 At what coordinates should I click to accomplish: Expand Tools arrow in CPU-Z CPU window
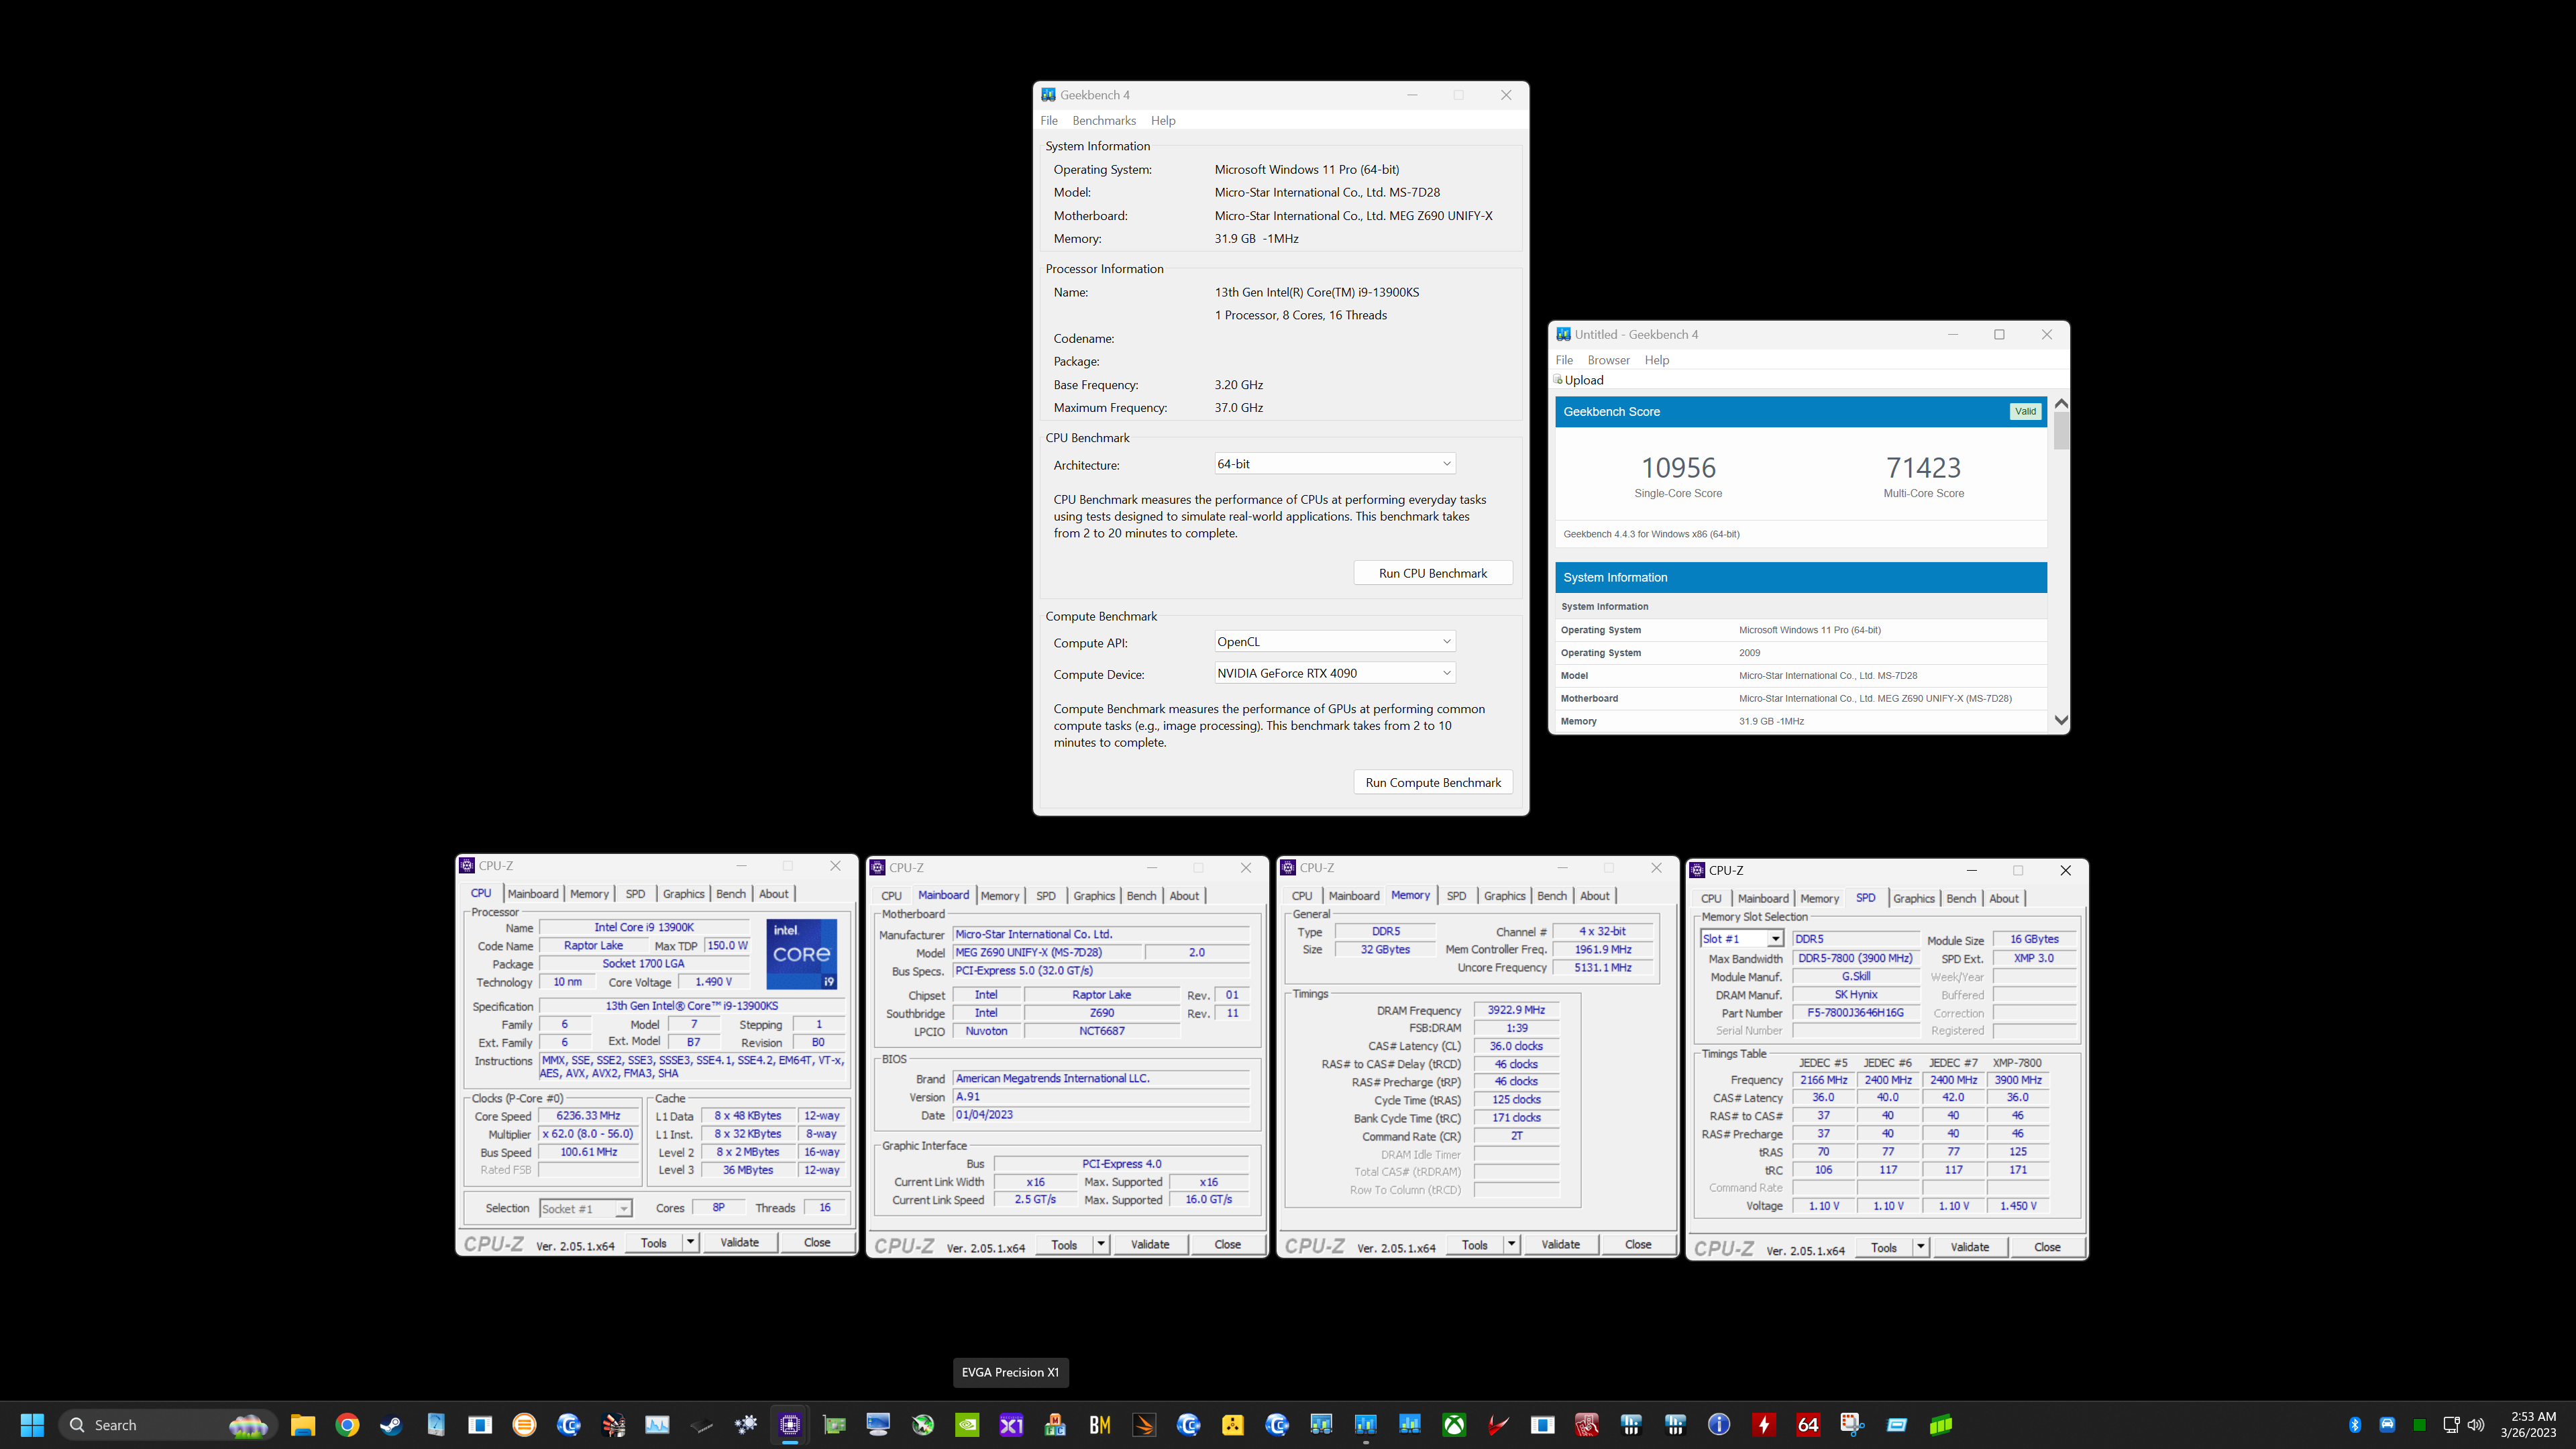click(x=690, y=1242)
